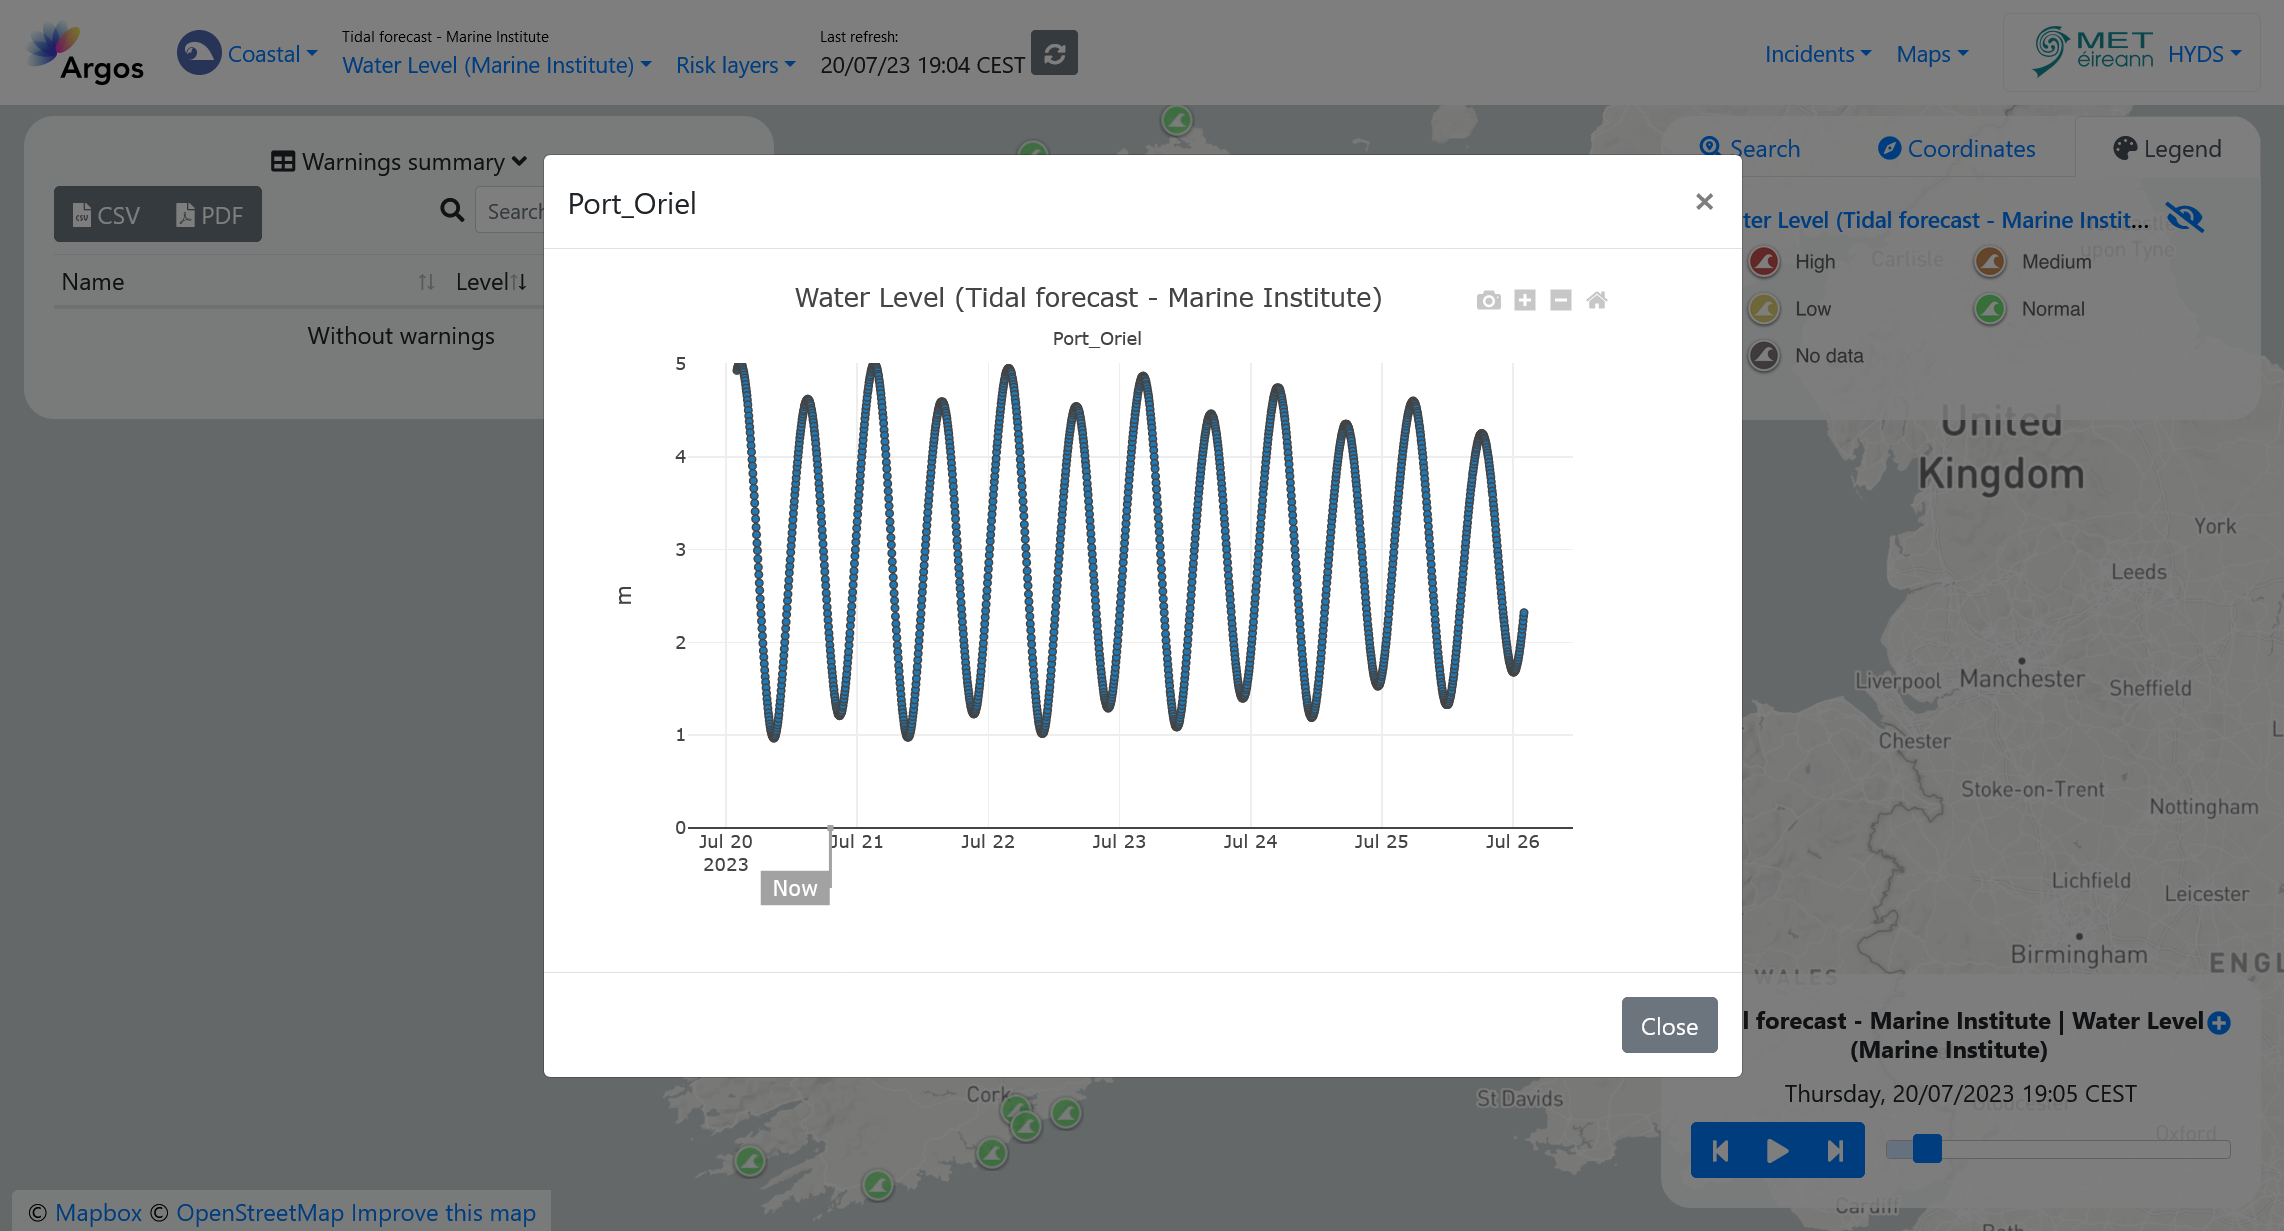The width and height of the screenshot is (2284, 1231).
Task: Click the Close button on Port_Oriel dialog
Action: 1667,1025
